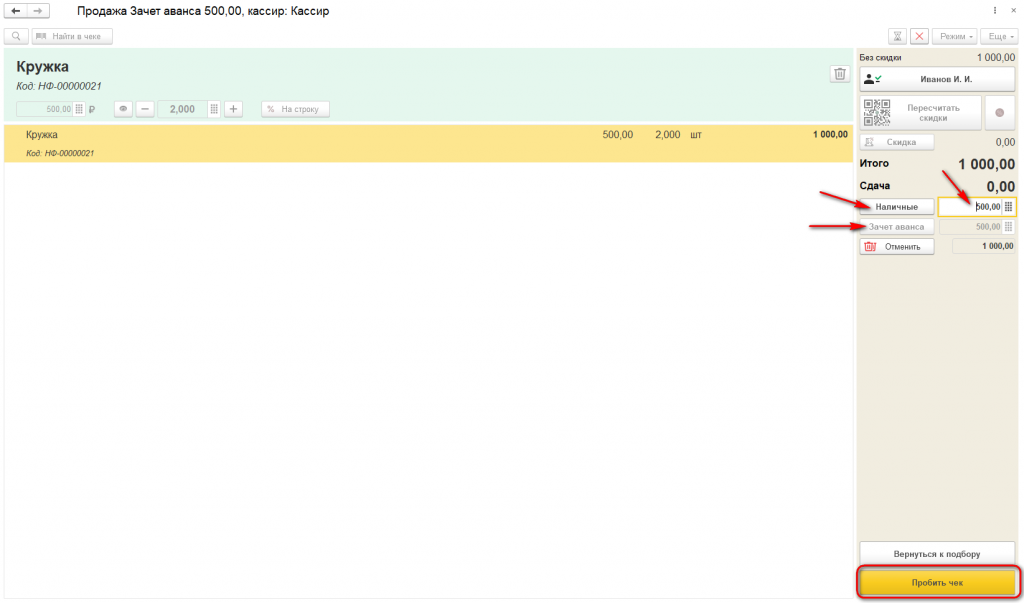Cancel receipt with the red X icon

[920, 37]
